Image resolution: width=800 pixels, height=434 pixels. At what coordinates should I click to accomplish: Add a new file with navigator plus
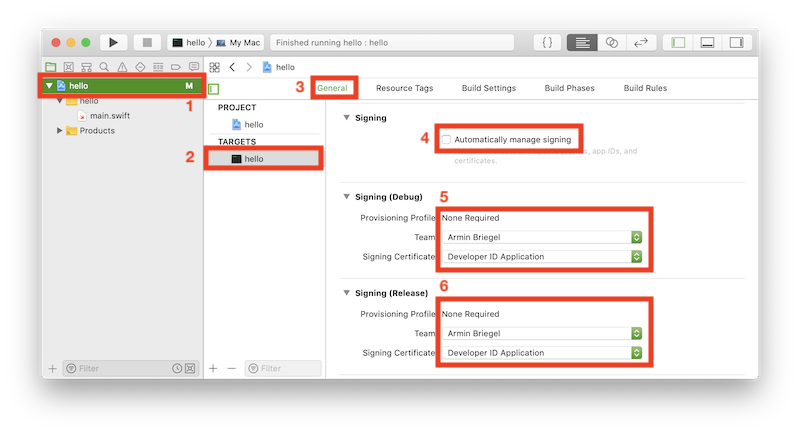click(x=53, y=368)
